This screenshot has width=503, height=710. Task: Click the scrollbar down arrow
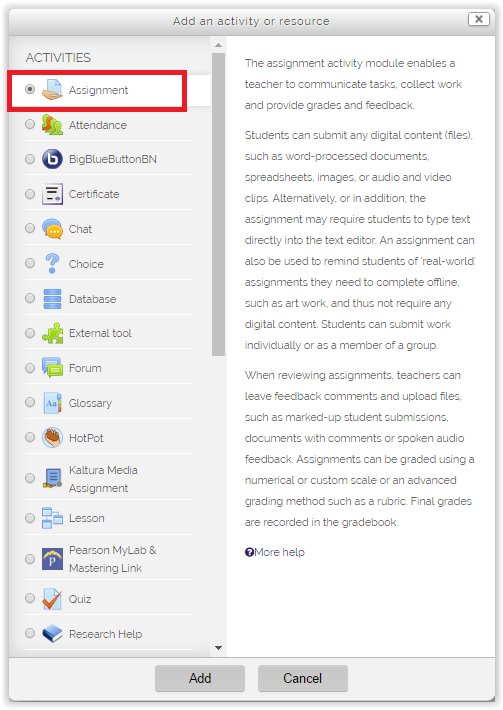tap(218, 648)
